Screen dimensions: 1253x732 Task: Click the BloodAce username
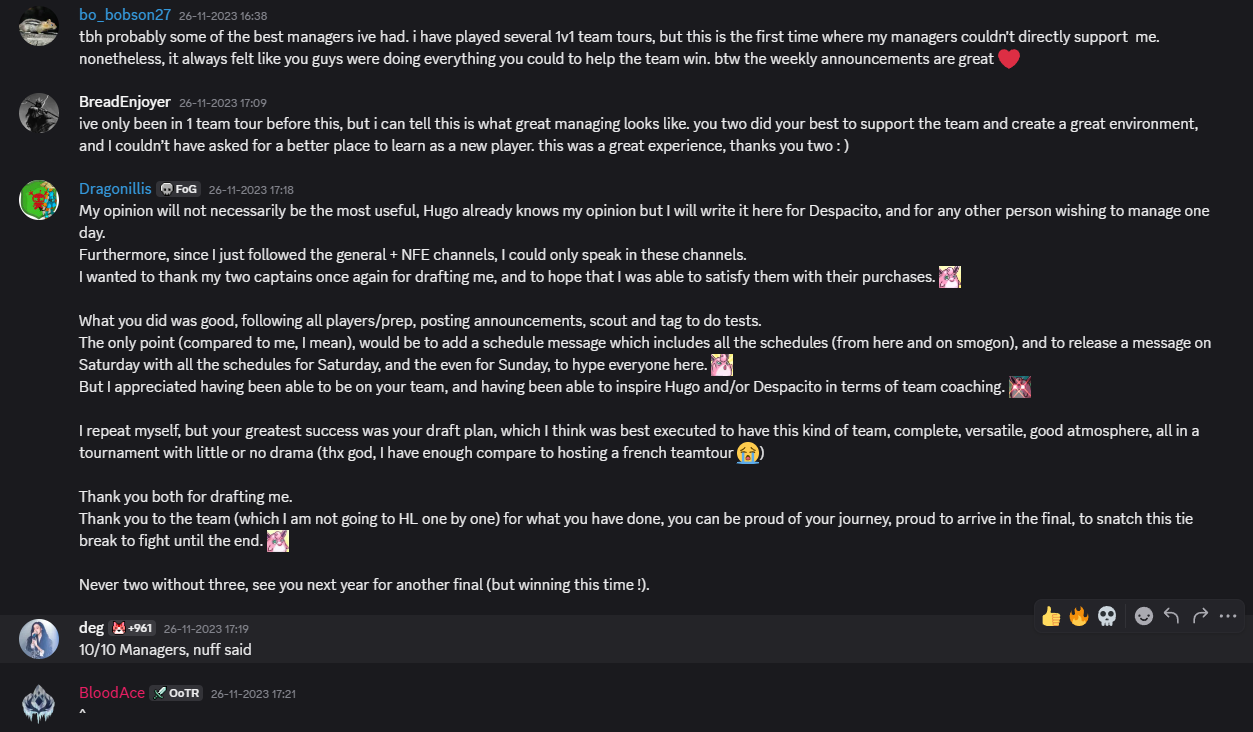click(111, 693)
